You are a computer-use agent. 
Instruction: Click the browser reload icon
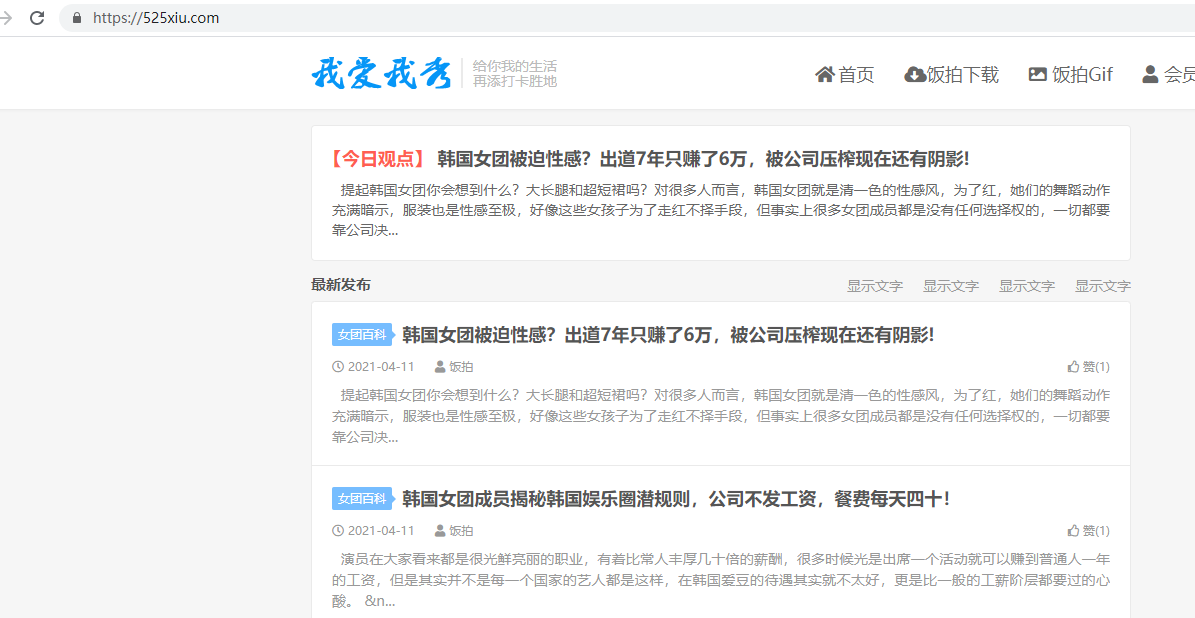37,18
